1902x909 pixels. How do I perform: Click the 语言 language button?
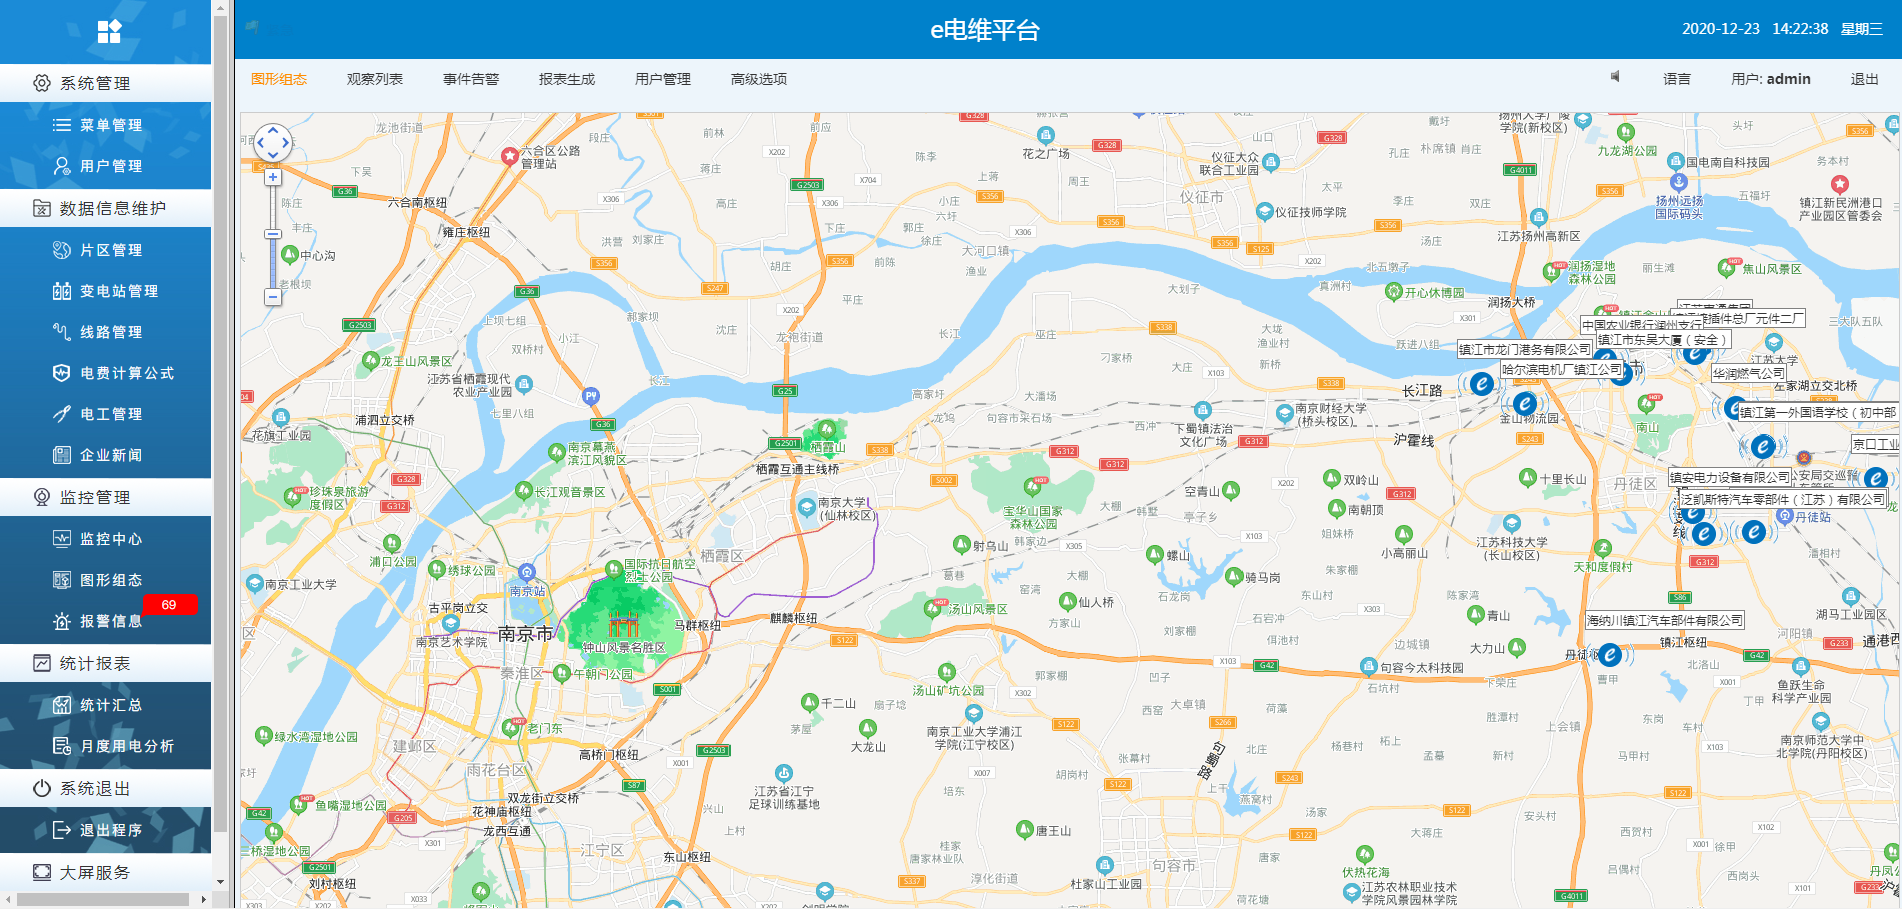1677,79
